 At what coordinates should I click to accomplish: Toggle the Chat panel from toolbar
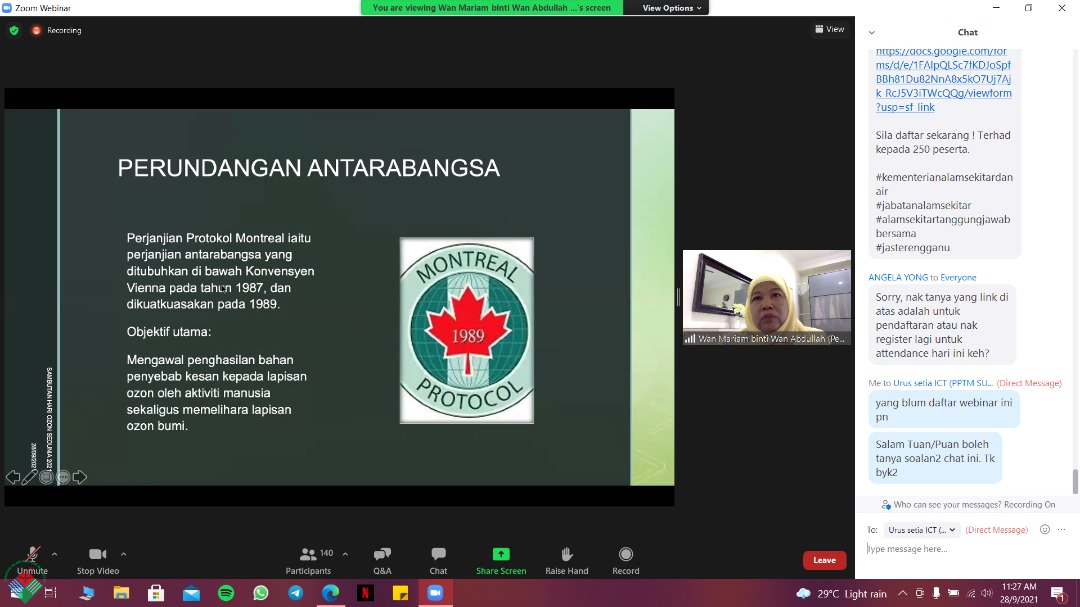point(438,560)
